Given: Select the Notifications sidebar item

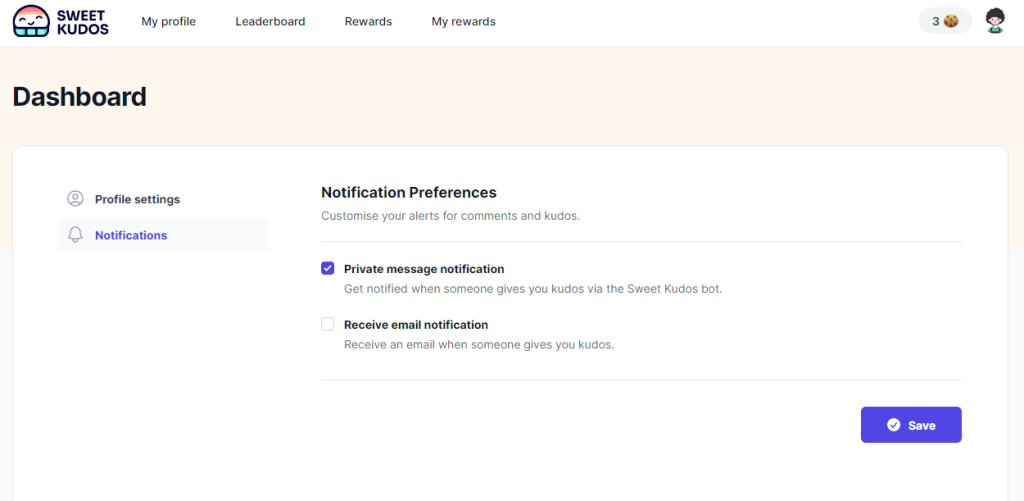Looking at the screenshot, I should pyautogui.click(x=131, y=235).
